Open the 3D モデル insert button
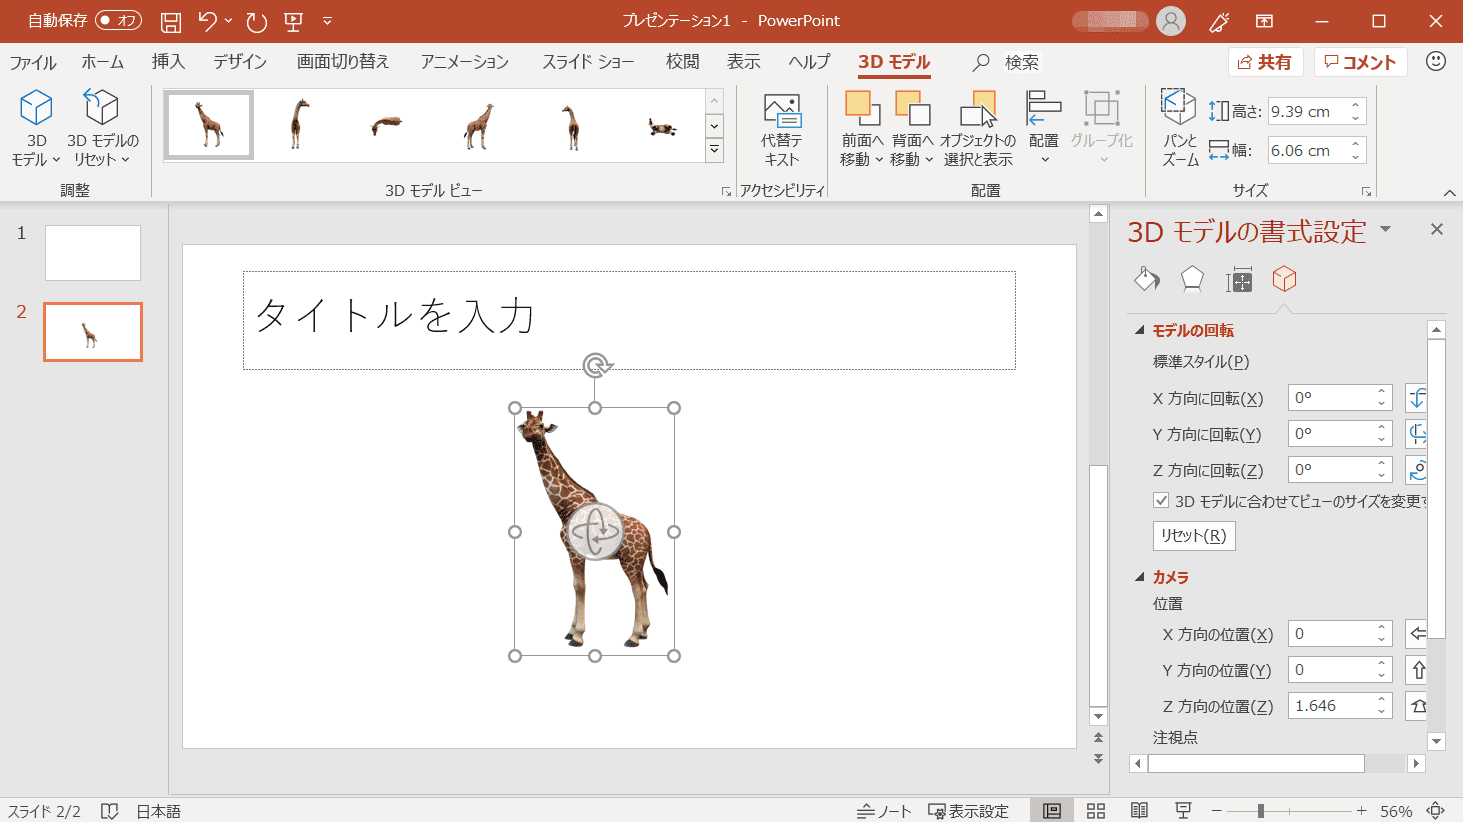1463x822 pixels. [x=36, y=128]
